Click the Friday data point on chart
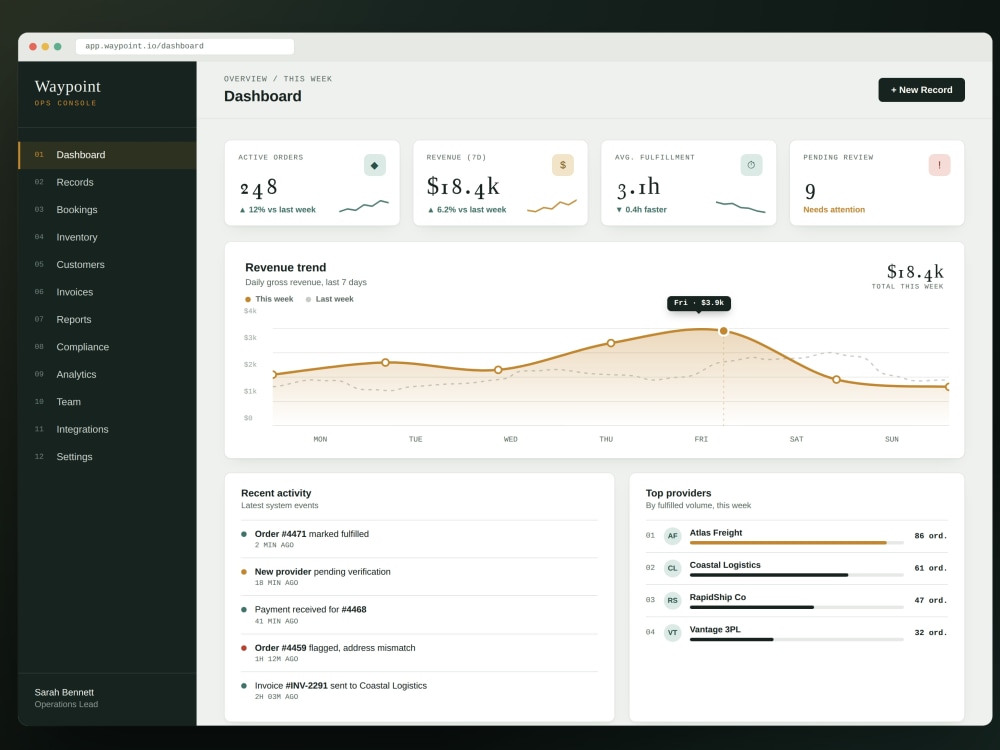The image size is (1000, 750). click(723, 331)
